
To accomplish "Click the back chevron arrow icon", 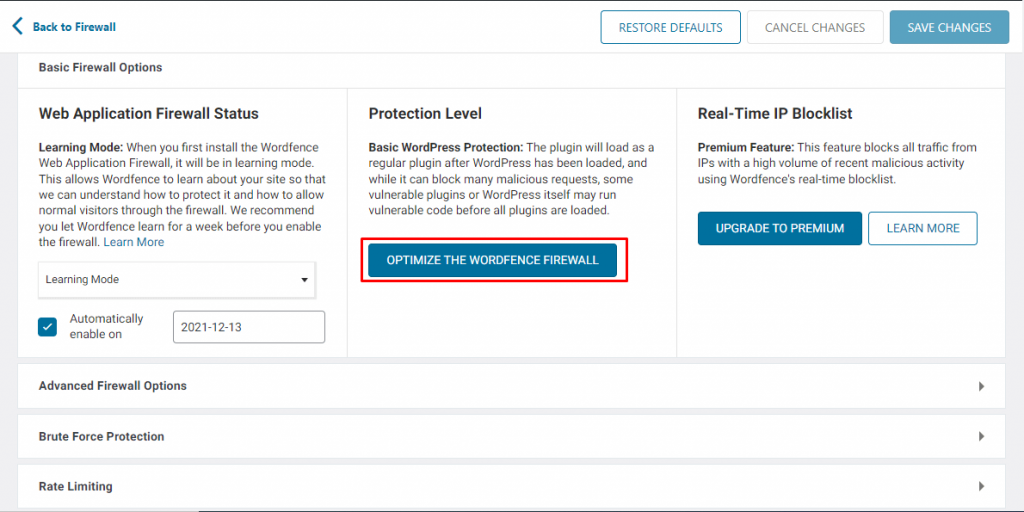I will tap(17, 27).
